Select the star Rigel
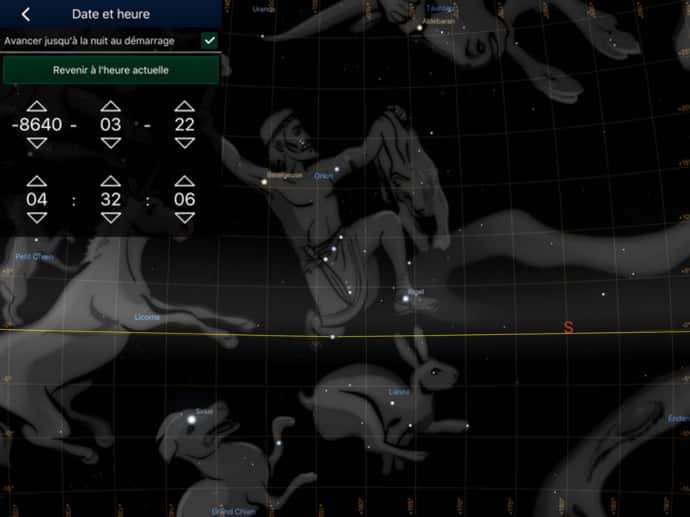Image resolution: width=690 pixels, height=517 pixels. click(x=406, y=299)
